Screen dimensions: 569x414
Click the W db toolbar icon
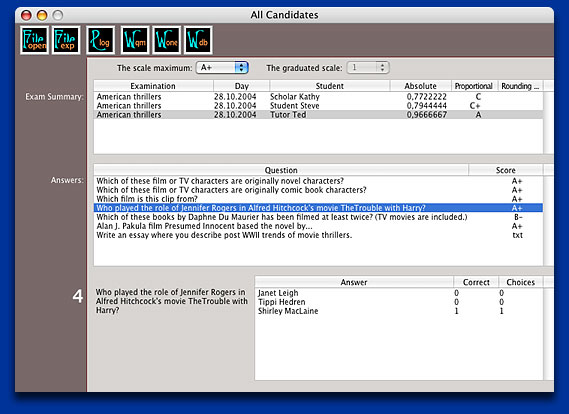point(198,40)
